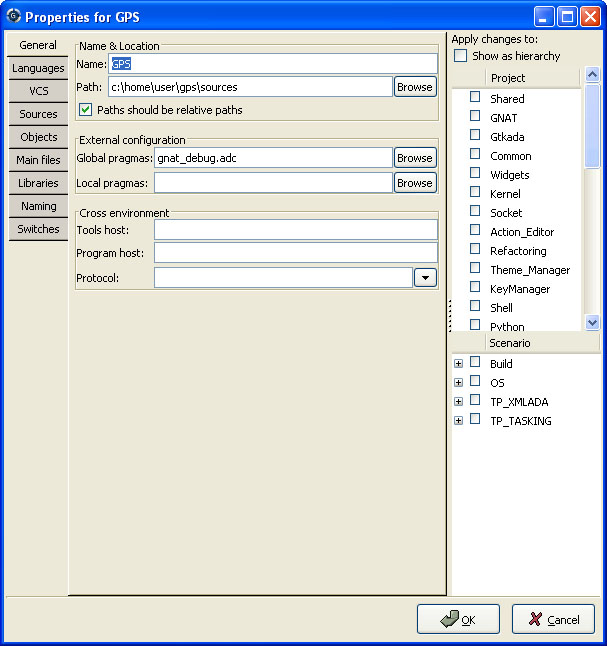The width and height of the screenshot is (607, 646).
Task: Select the Naming tab
Action: (x=38, y=206)
